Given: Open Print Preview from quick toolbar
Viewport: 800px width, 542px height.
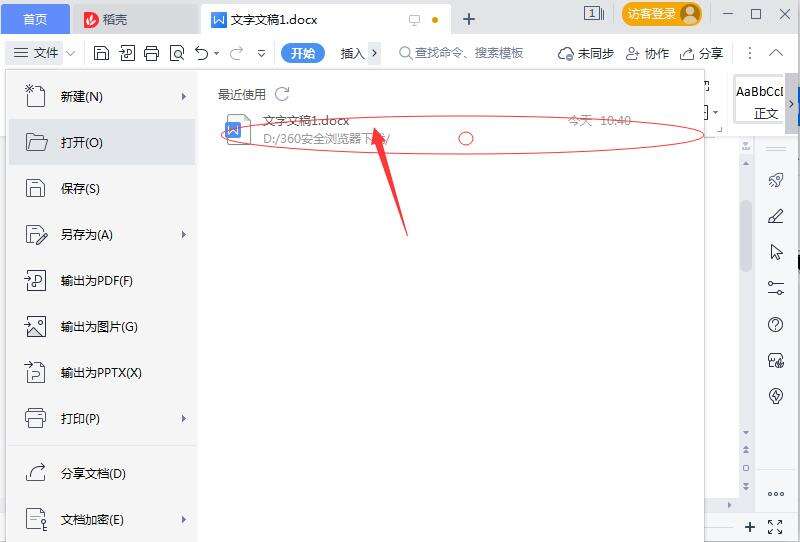Looking at the screenshot, I should pos(177,53).
